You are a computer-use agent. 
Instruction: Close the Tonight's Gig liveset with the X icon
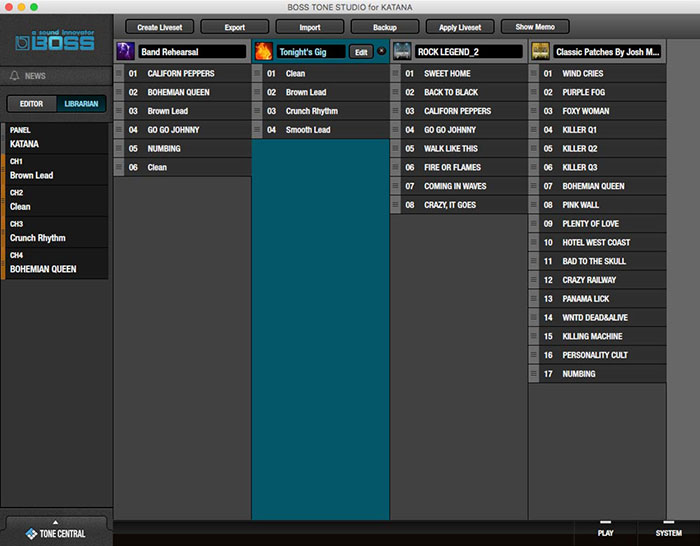pos(381,51)
